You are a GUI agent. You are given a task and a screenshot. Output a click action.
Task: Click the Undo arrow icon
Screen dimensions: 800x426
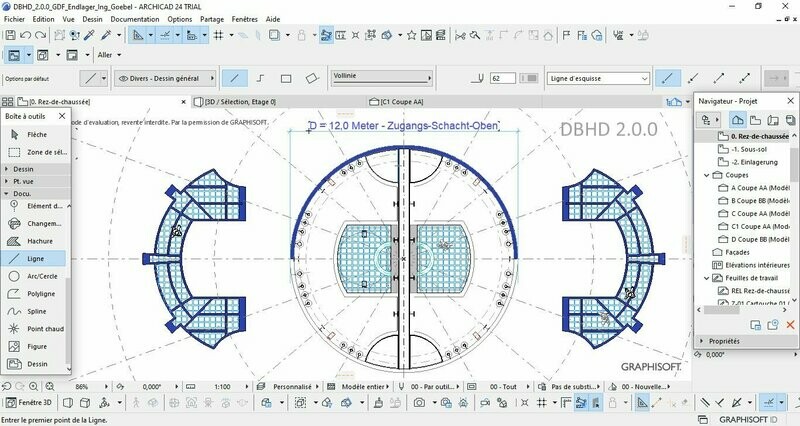click(x=25, y=35)
